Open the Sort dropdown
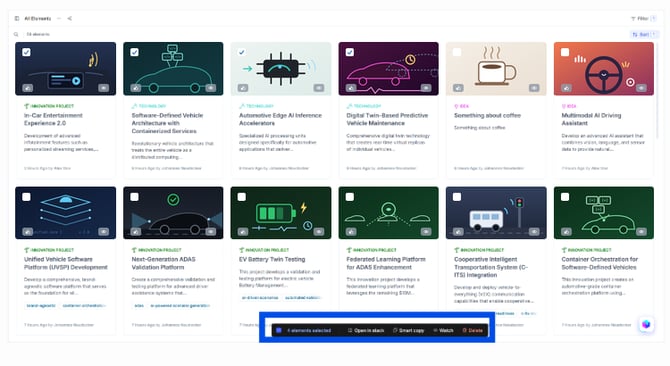Screen dimensions: 670x366 pos(644,34)
